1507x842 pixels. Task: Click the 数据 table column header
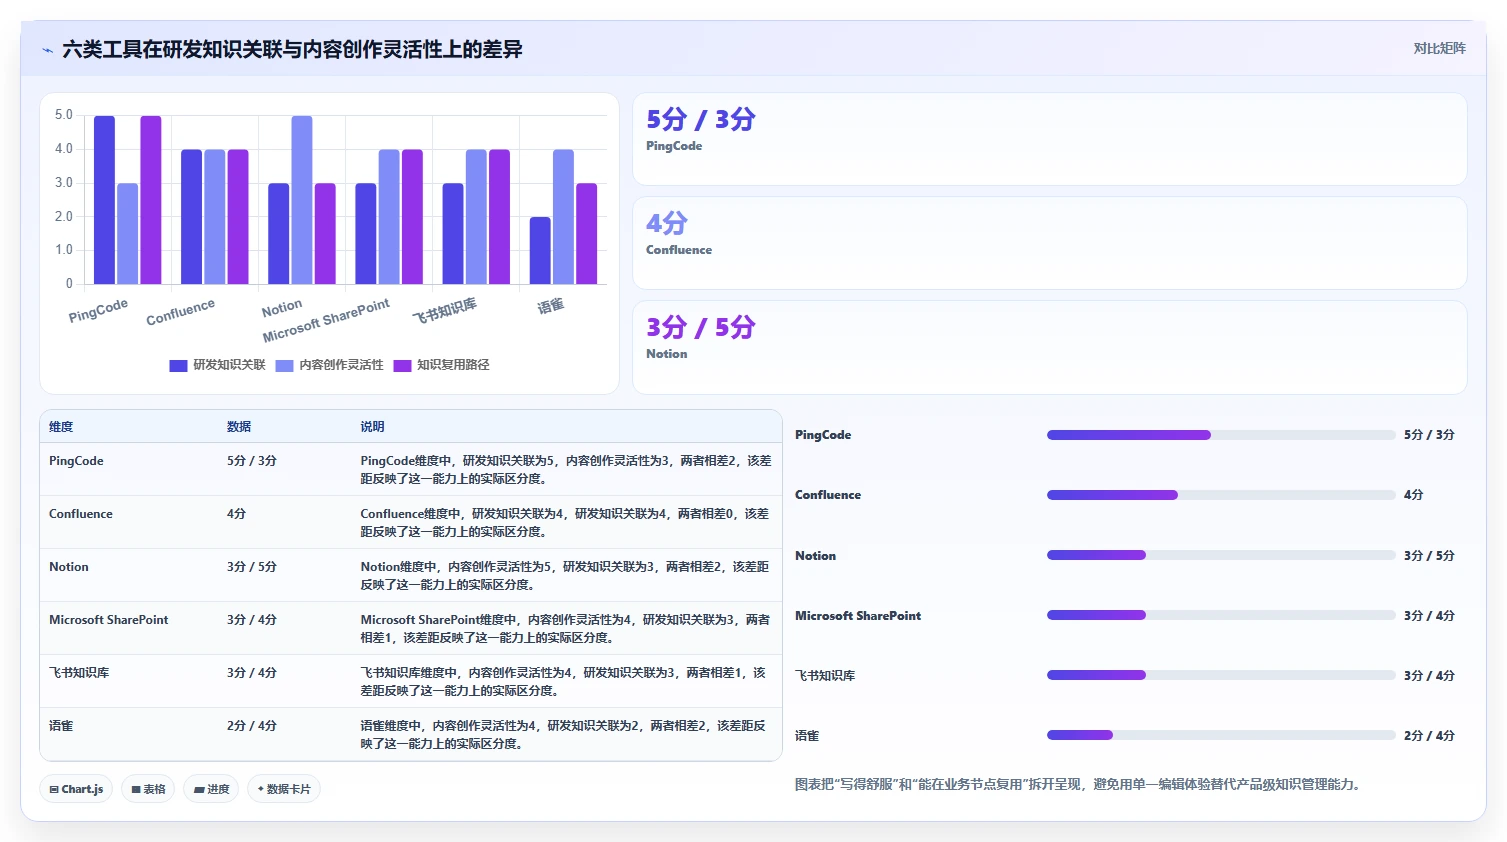(x=239, y=427)
